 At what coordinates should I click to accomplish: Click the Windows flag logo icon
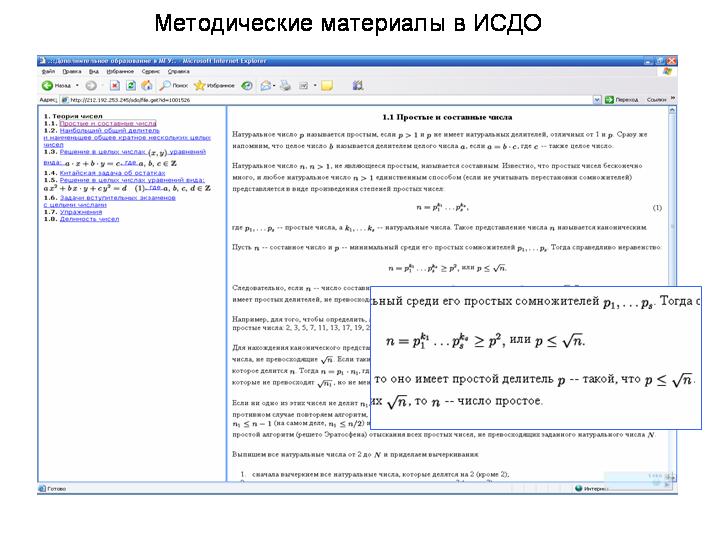[667, 72]
